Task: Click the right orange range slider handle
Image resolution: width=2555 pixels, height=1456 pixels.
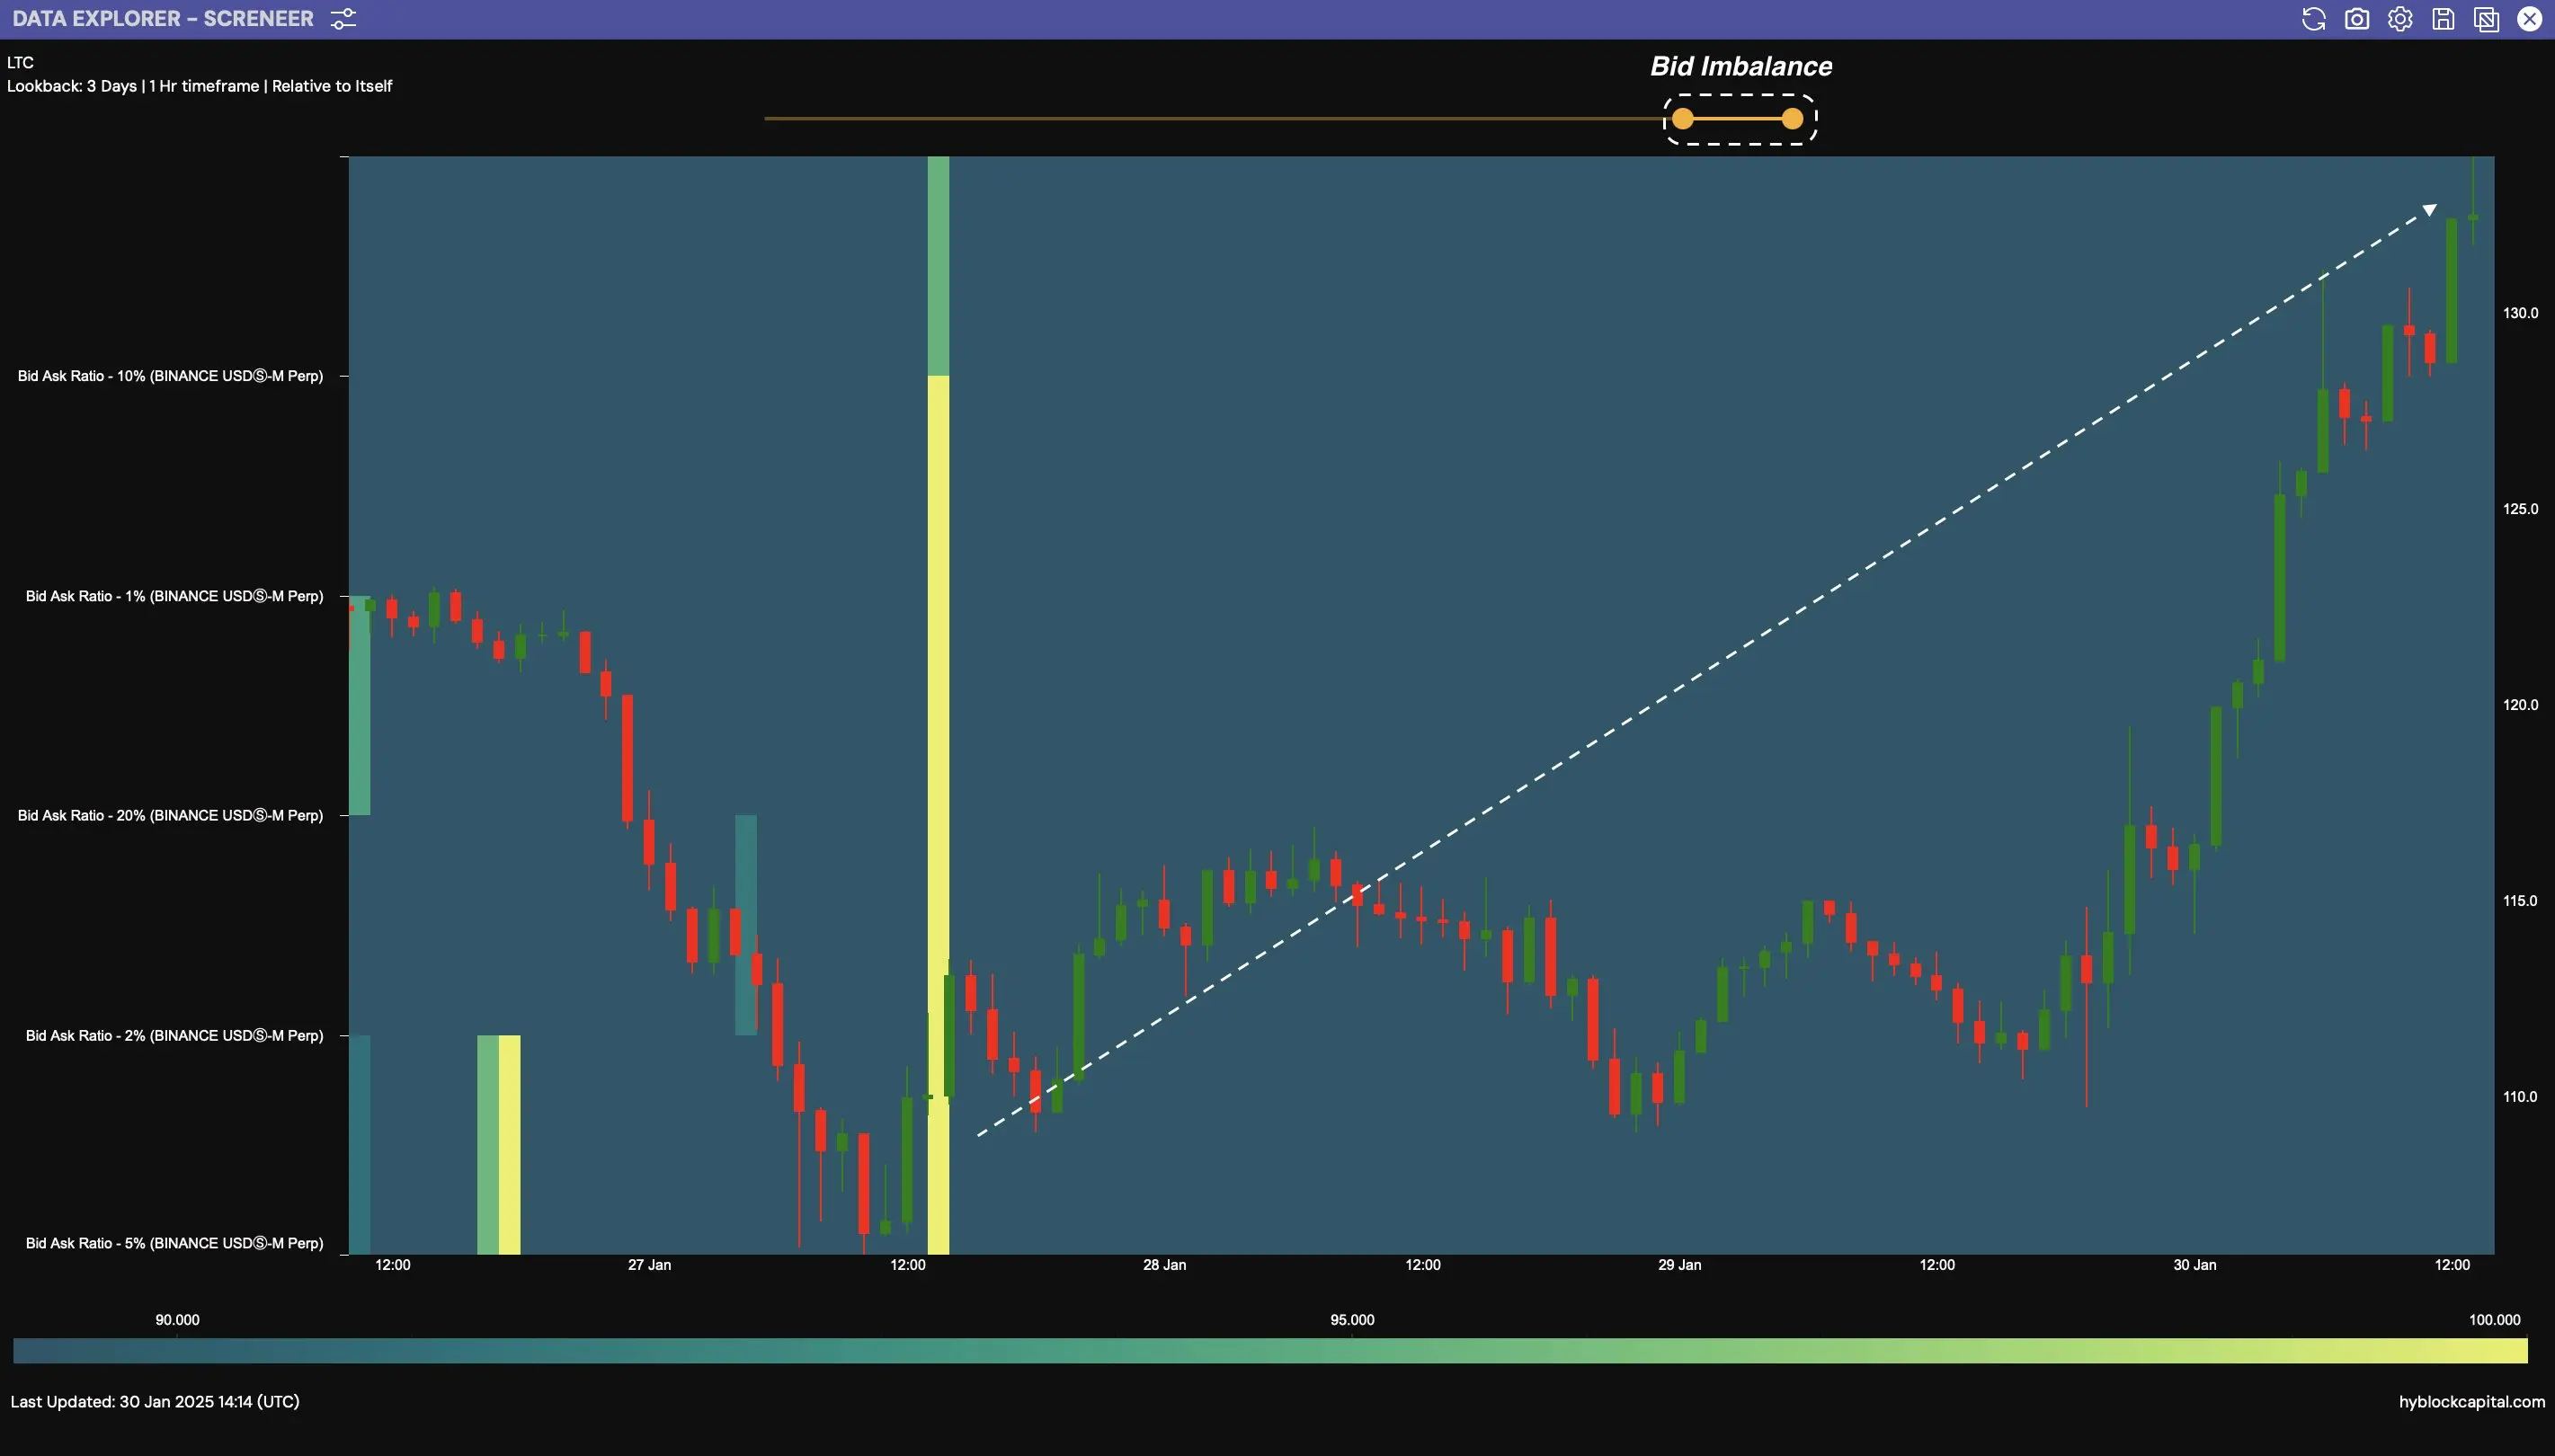Action: tap(1792, 119)
